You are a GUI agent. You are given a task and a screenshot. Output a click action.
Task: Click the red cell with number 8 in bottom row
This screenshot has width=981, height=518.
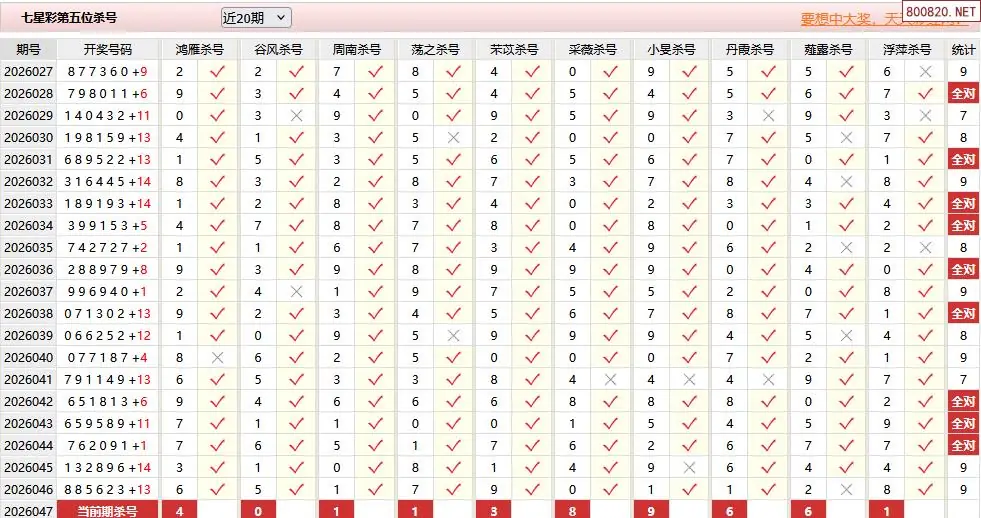pos(572,511)
